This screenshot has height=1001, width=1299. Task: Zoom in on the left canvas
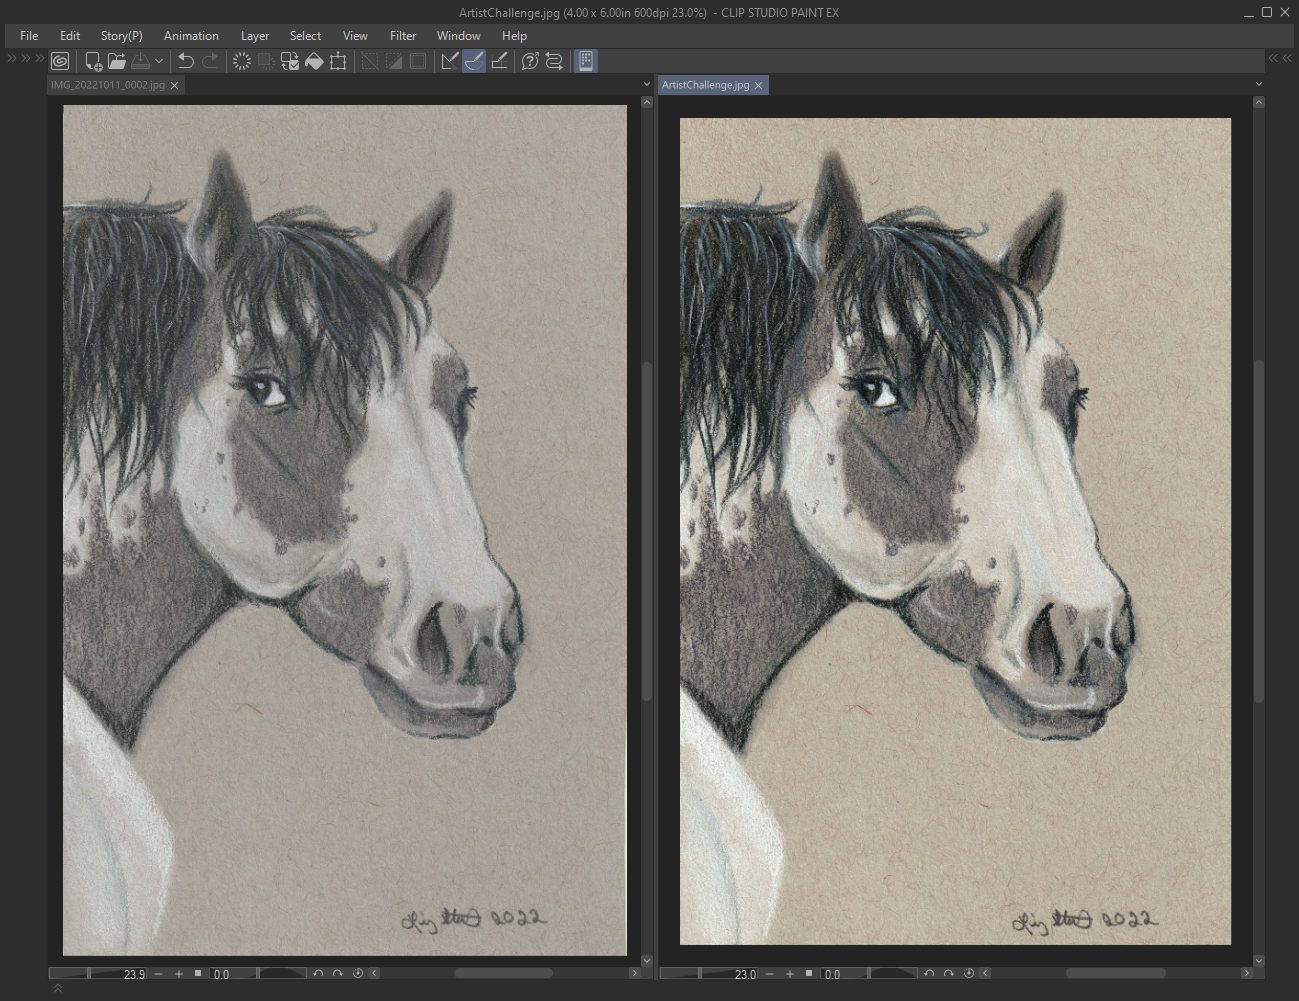pyautogui.click(x=179, y=973)
